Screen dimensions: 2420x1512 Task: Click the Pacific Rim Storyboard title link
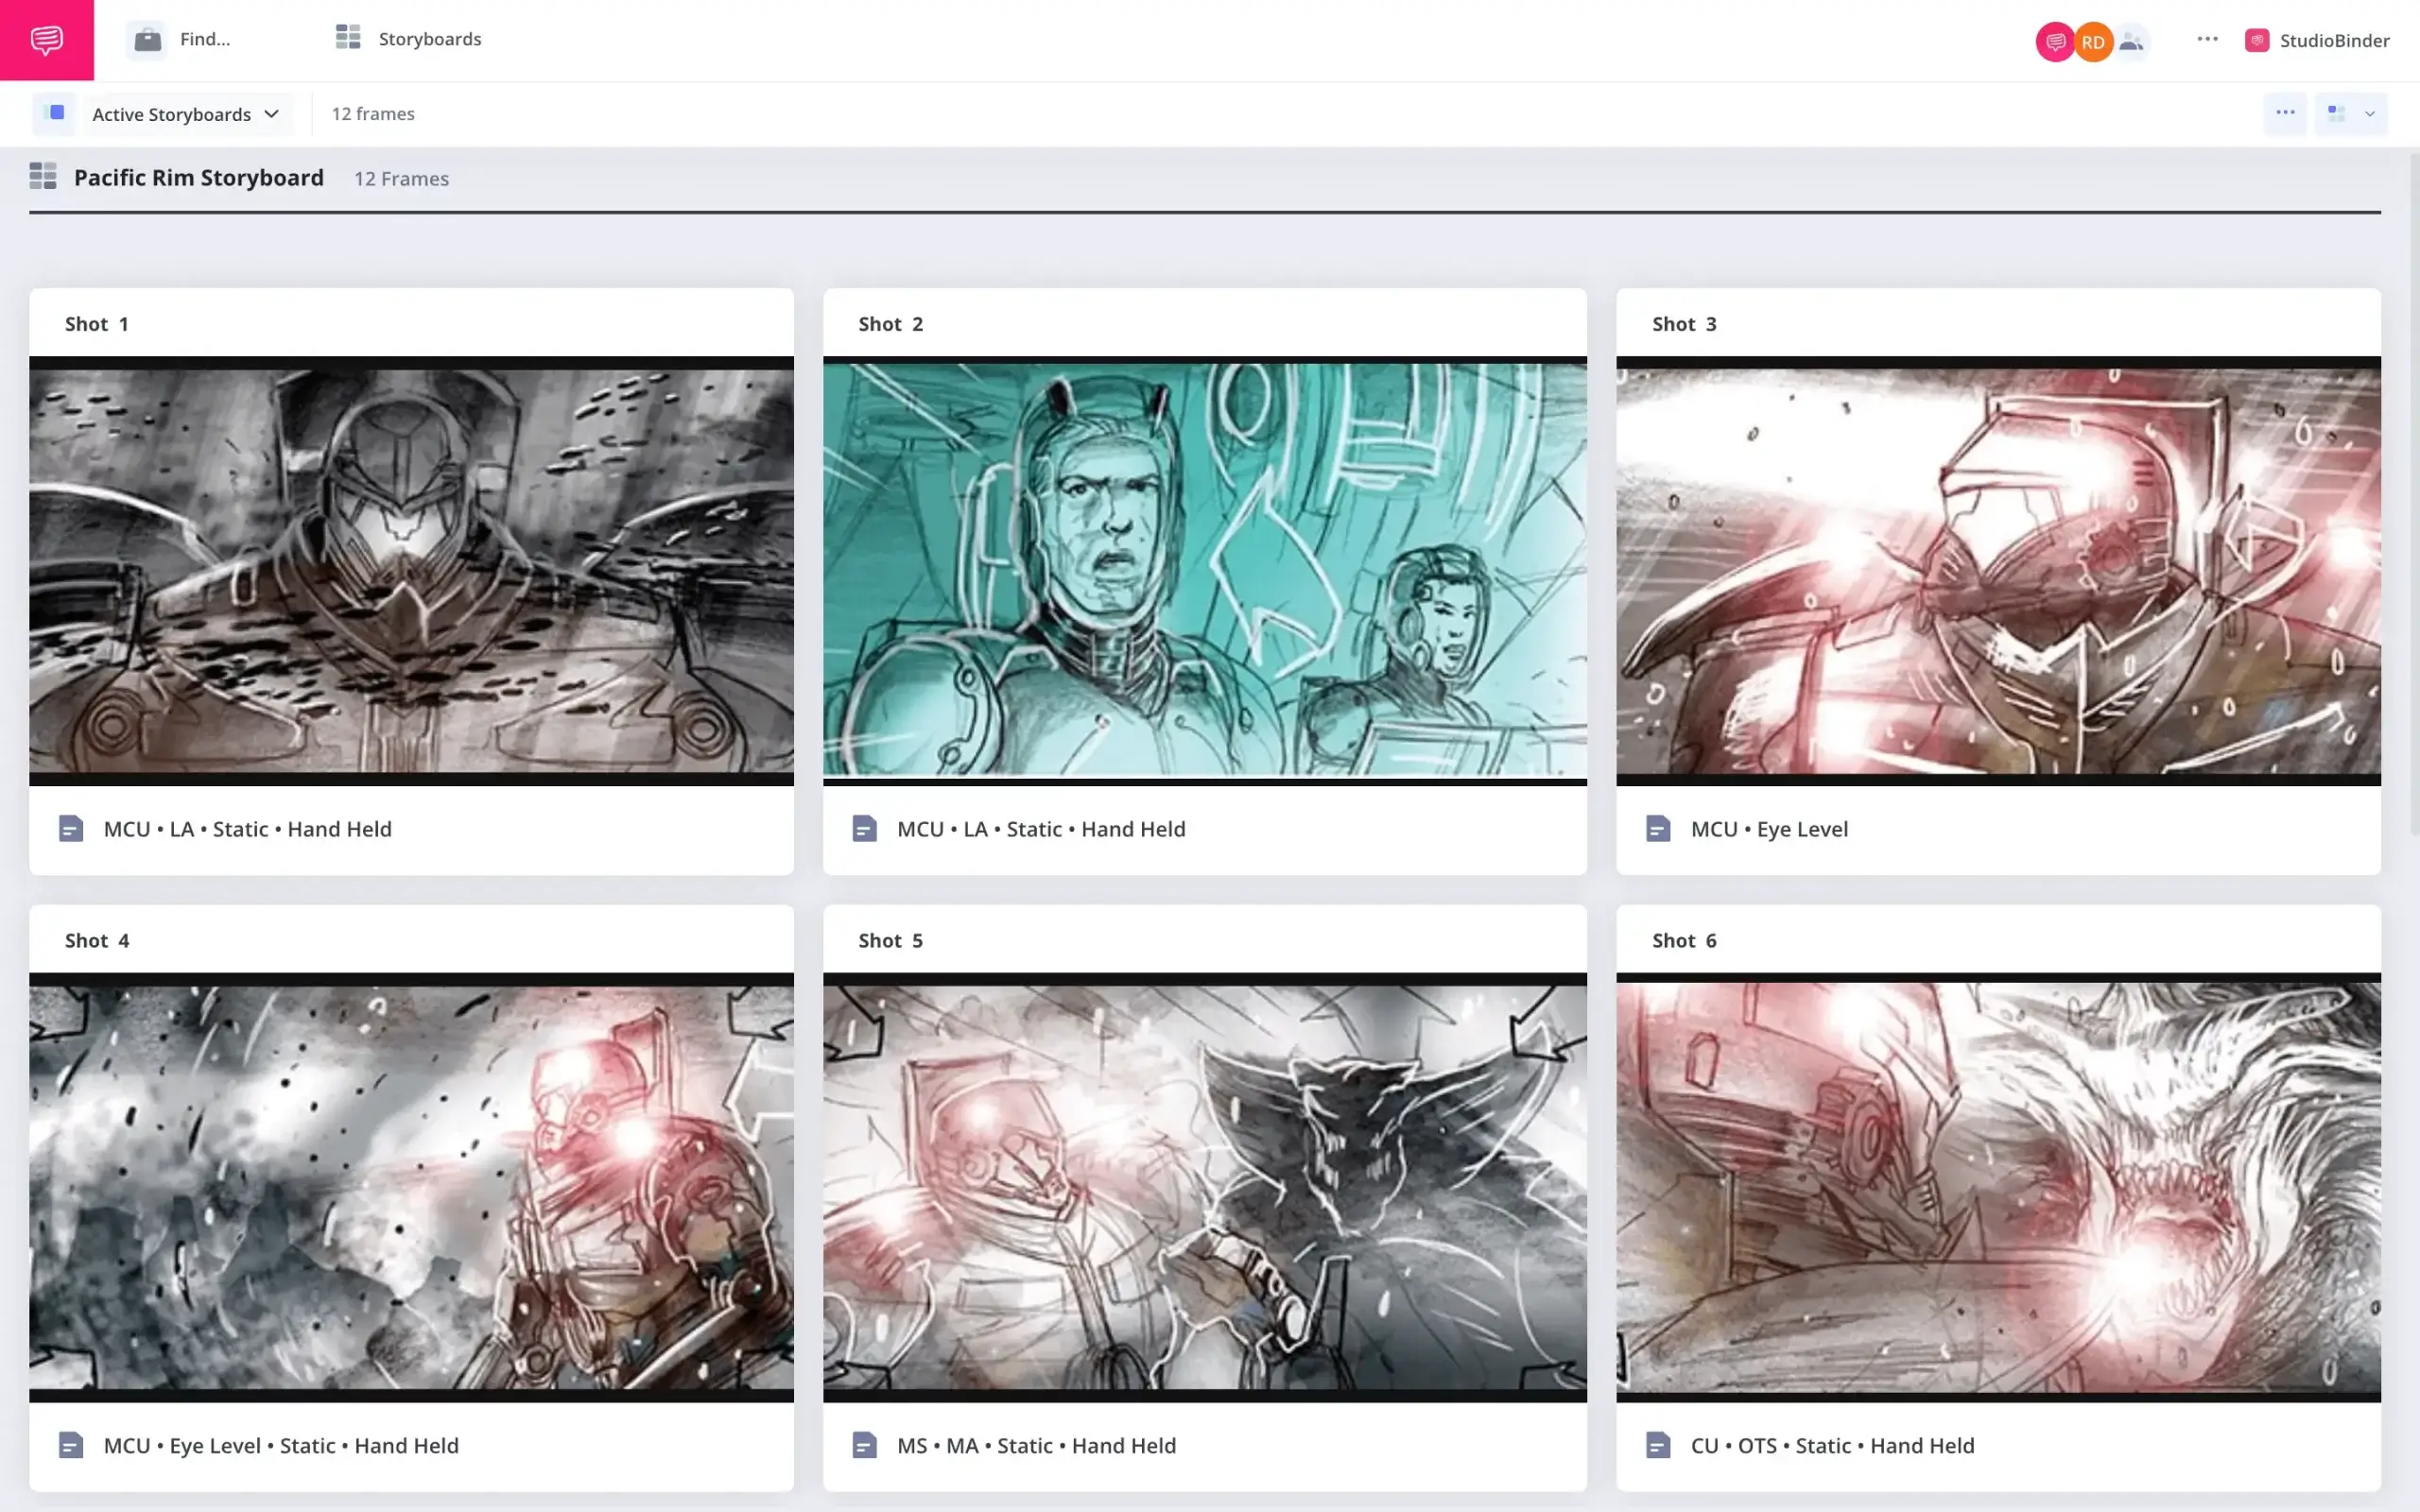[197, 176]
